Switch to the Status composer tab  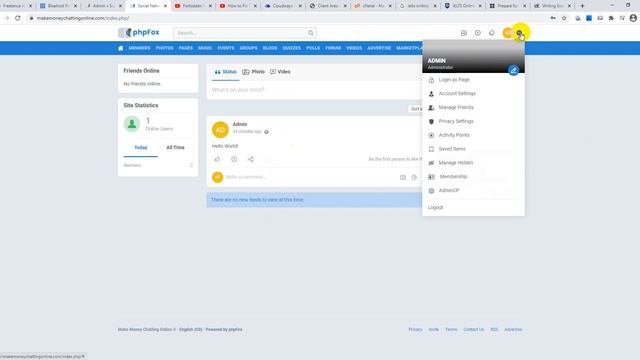click(x=226, y=72)
